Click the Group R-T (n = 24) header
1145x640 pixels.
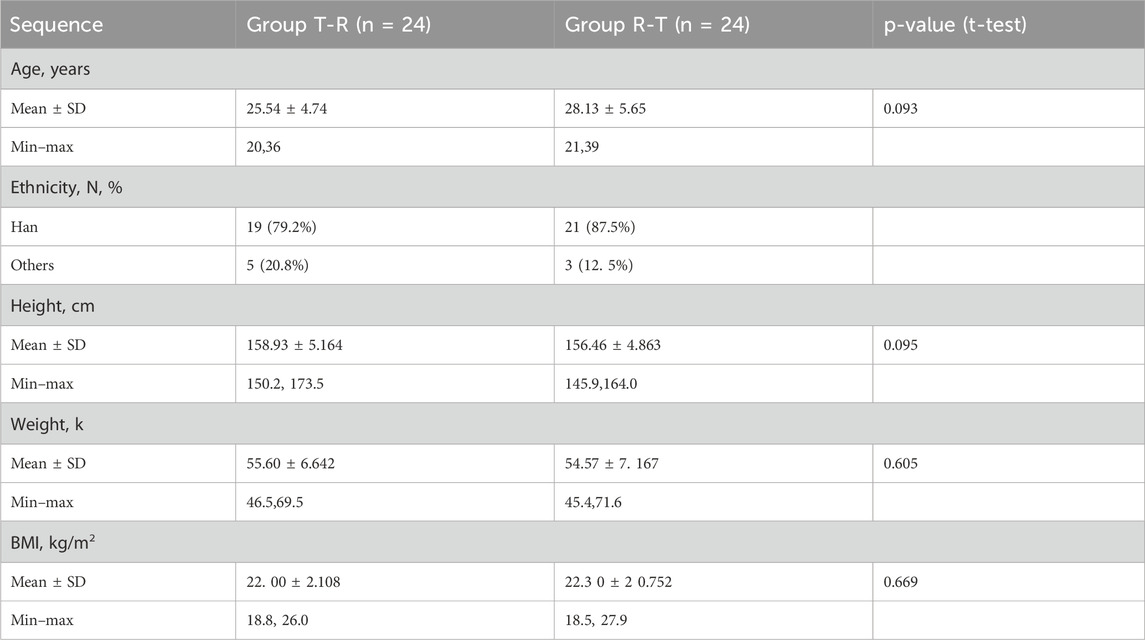(656, 25)
